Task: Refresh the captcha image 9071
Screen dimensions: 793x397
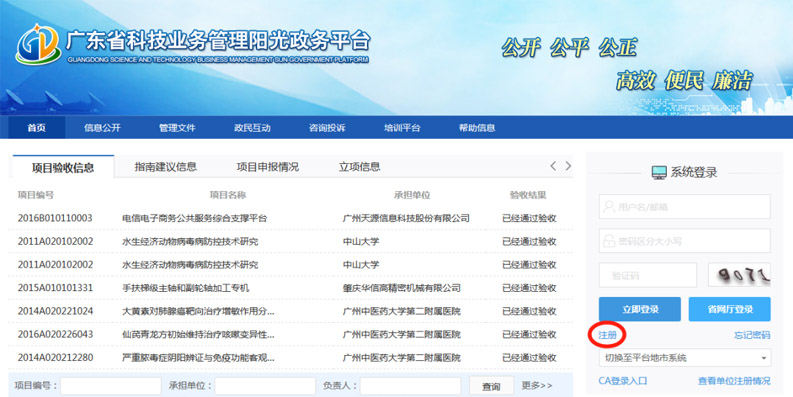Action: 739,275
